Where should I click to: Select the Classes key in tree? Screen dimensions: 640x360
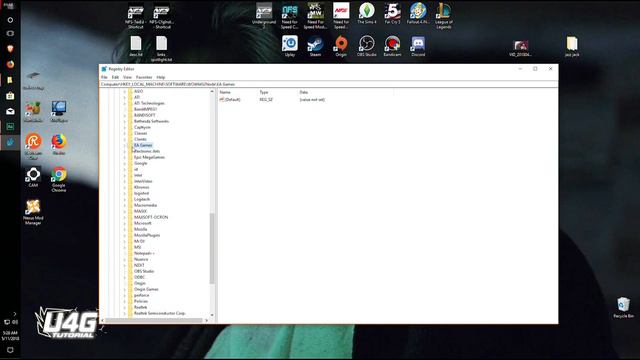point(140,133)
